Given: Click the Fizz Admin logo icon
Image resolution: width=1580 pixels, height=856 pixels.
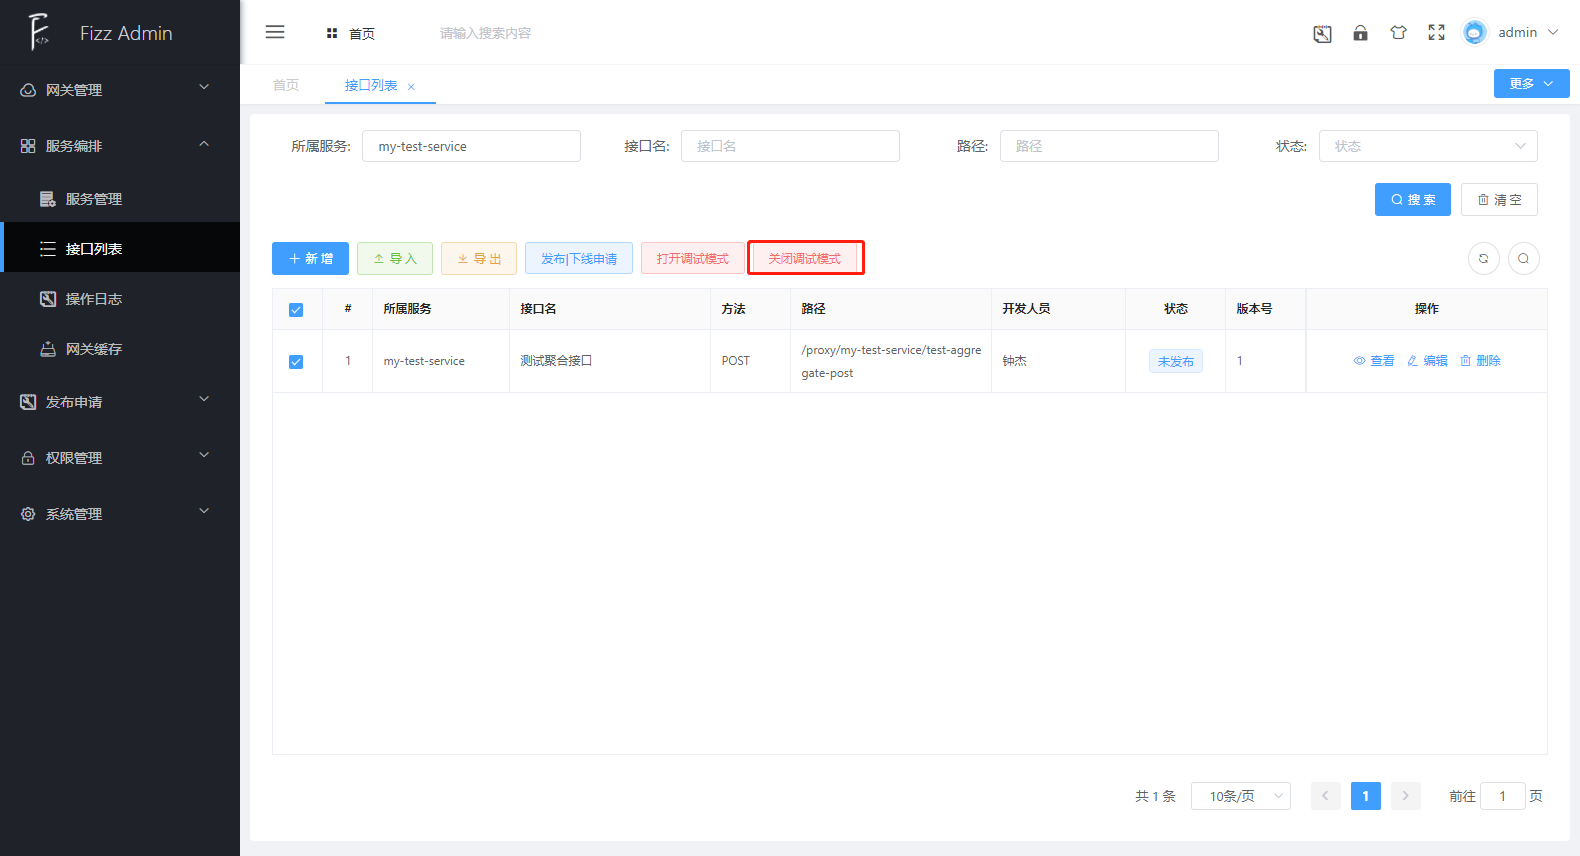Looking at the screenshot, I should (x=39, y=32).
